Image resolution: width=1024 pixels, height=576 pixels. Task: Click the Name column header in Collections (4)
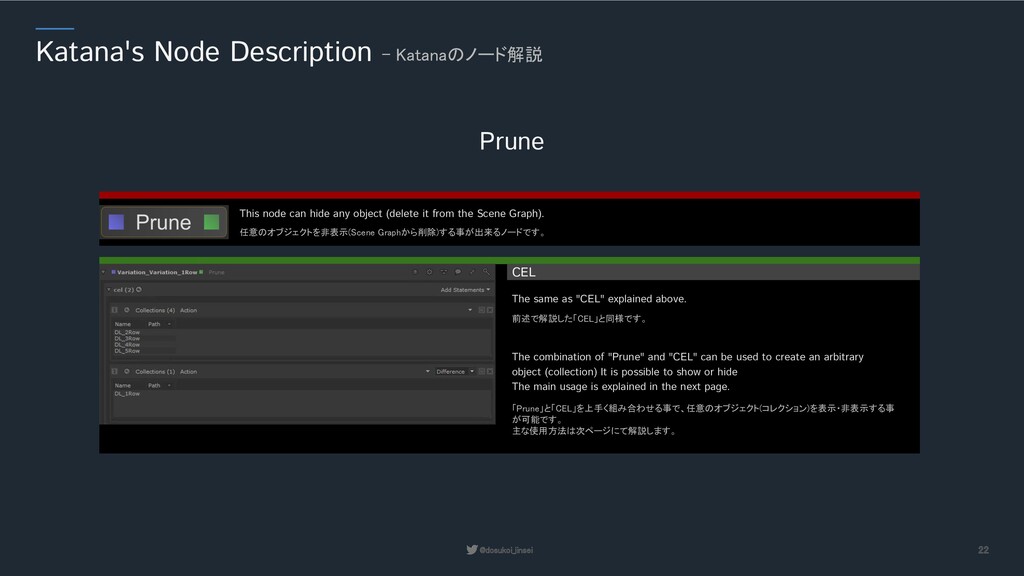click(x=123, y=325)
